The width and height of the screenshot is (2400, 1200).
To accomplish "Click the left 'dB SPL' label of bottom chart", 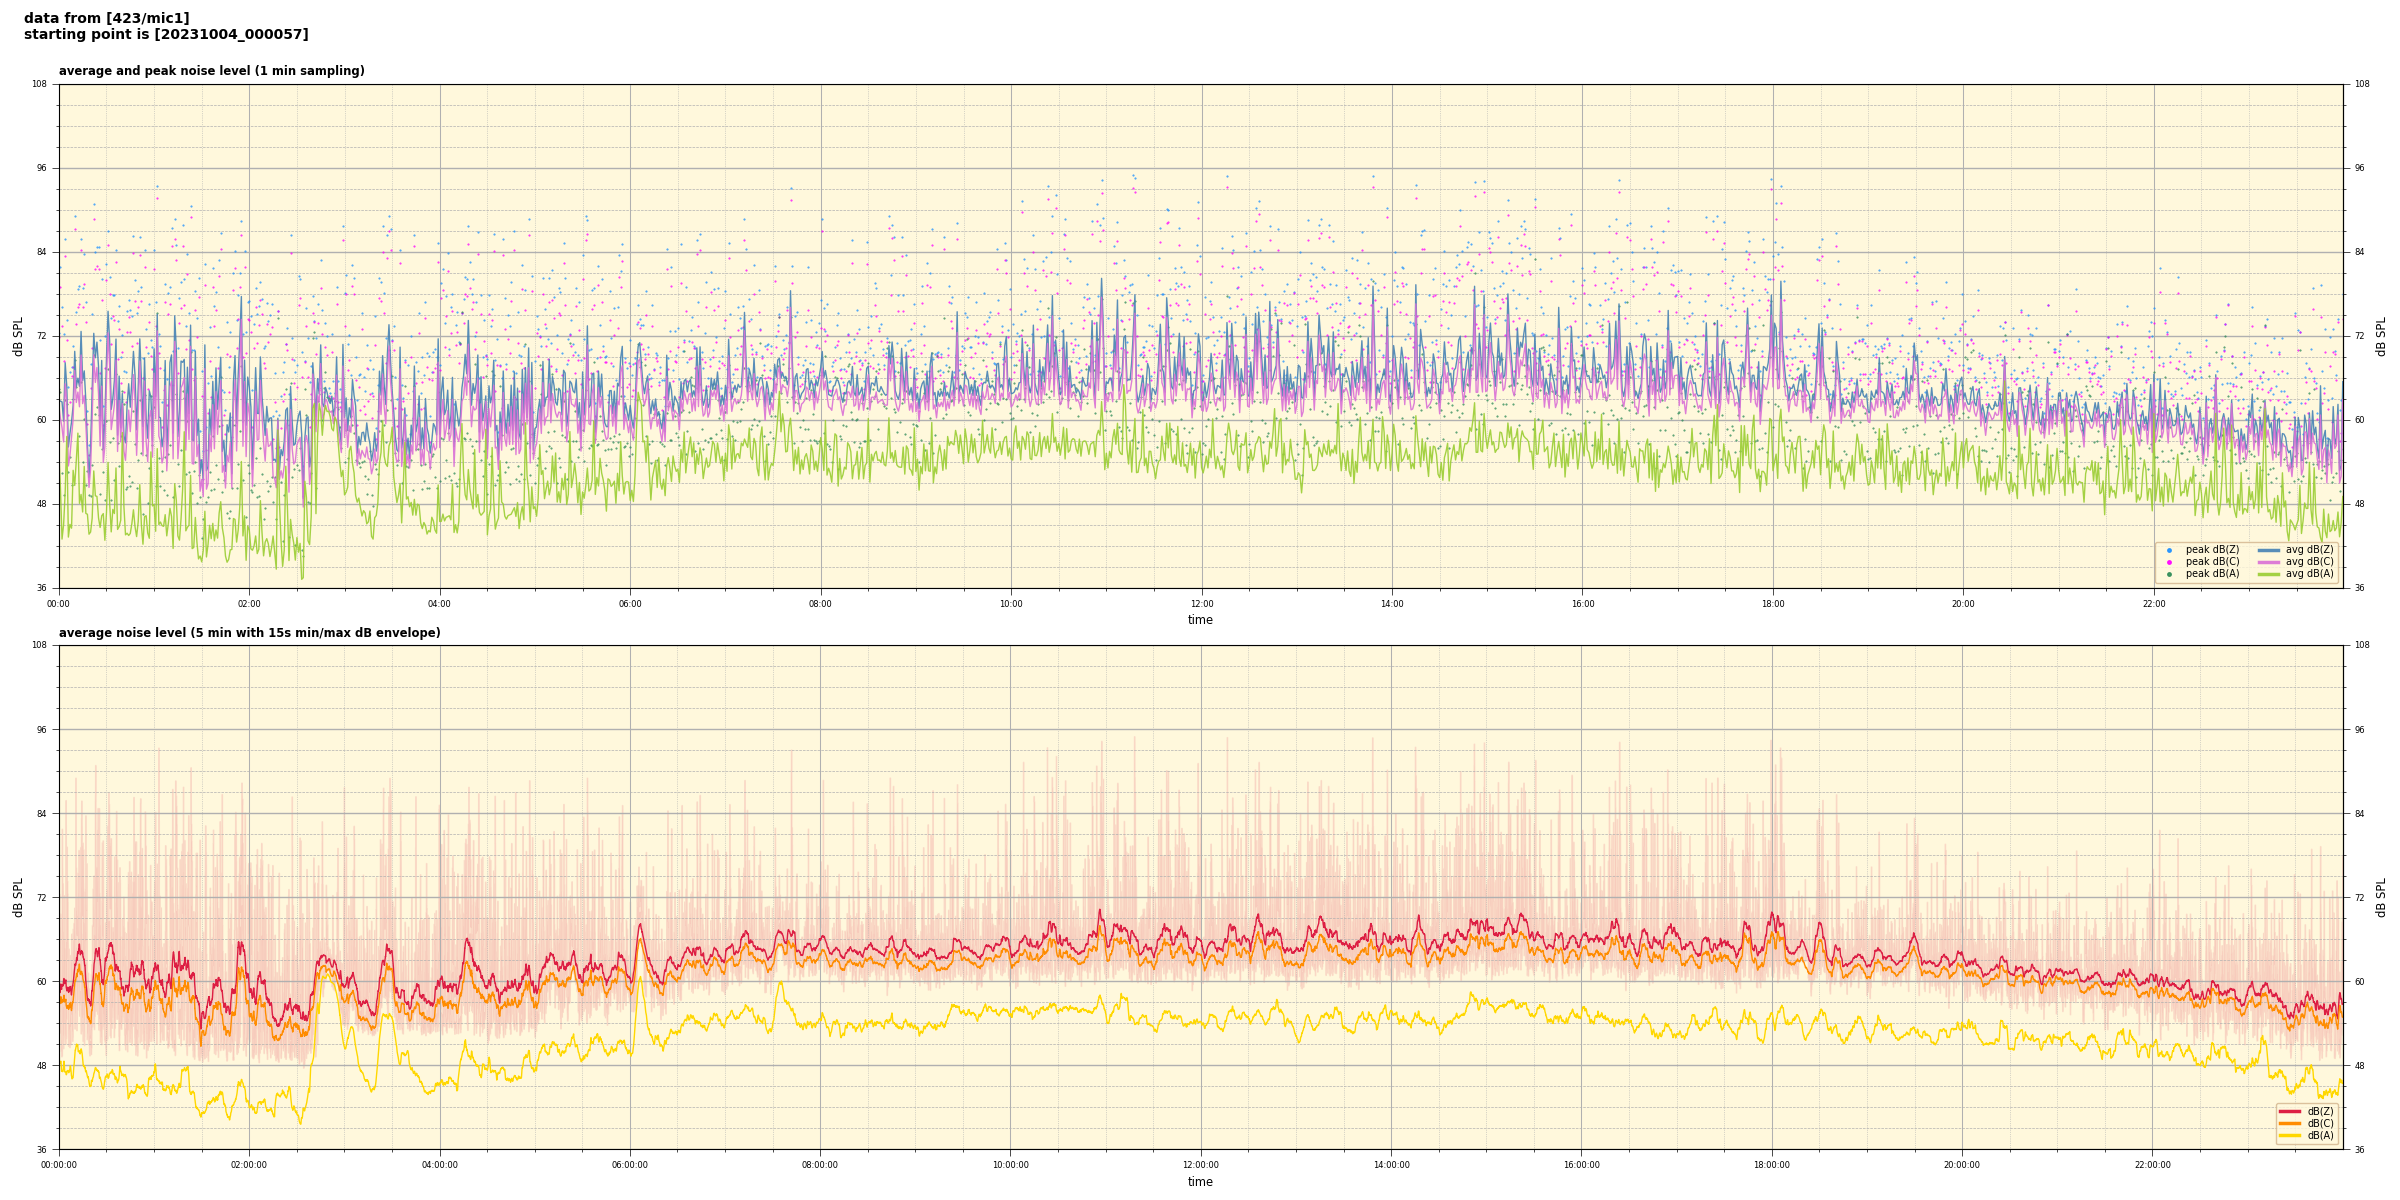I will tap(18, 897).
